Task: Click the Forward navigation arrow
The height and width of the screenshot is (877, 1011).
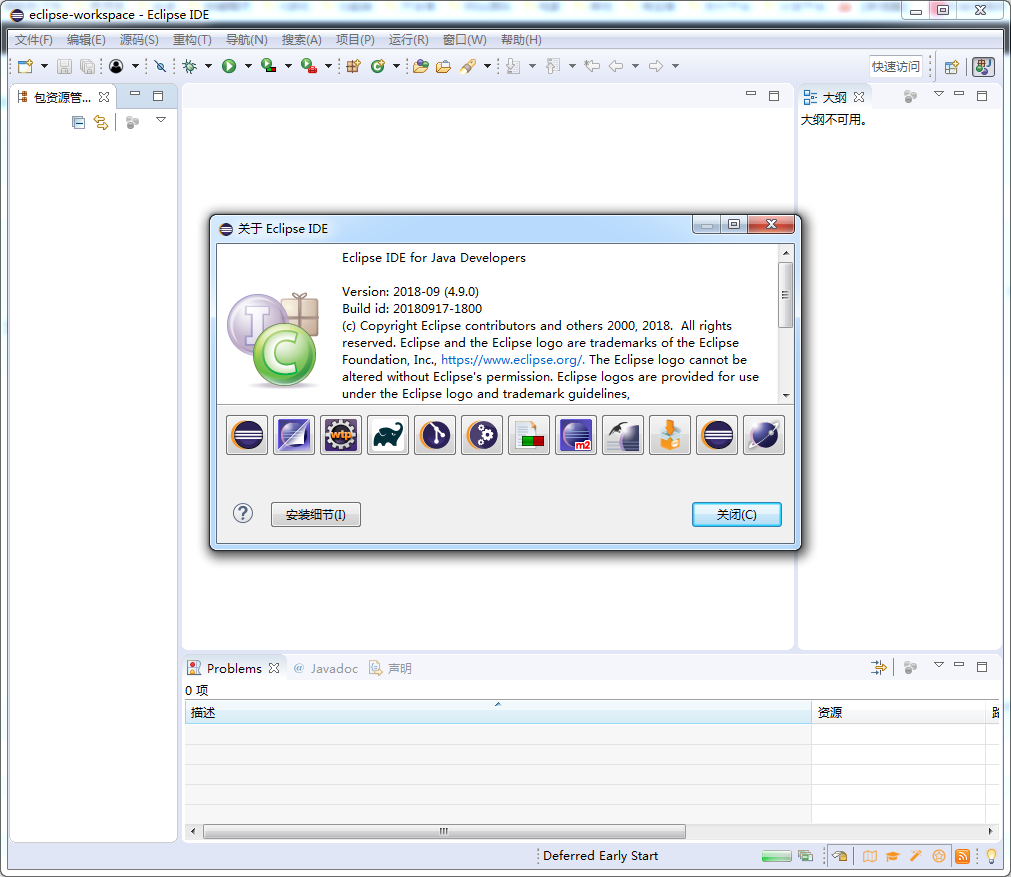Action: (656, 66)
